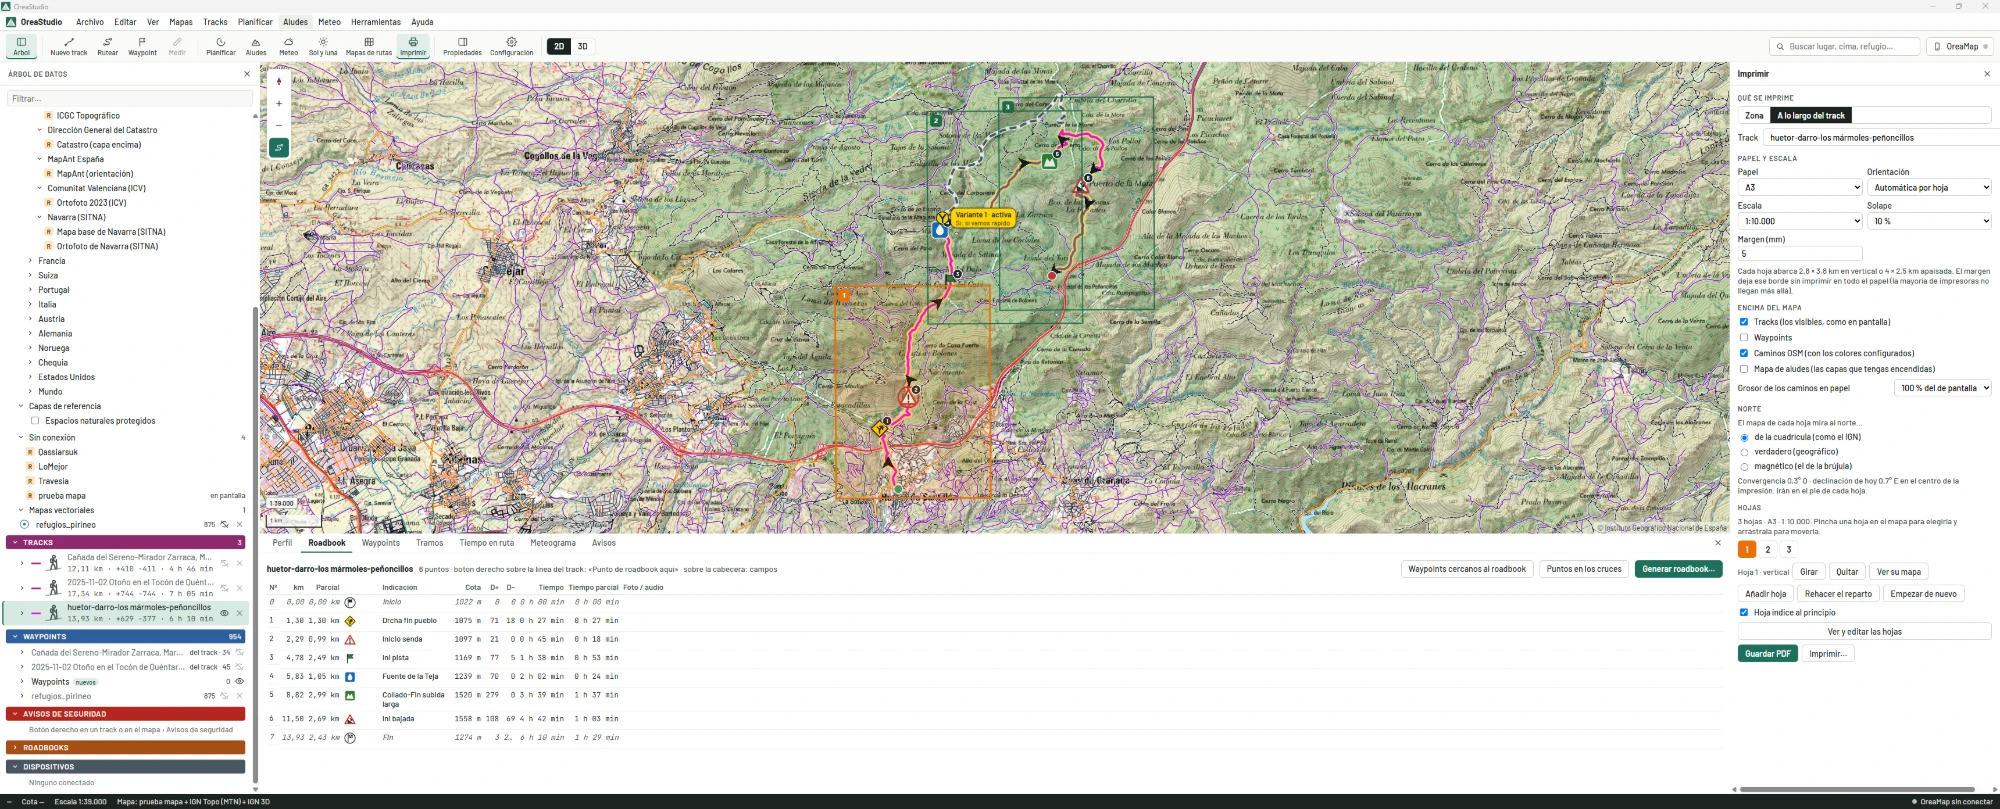
Task: Open the Orientación dropdown
Action: pos(1929,188)
